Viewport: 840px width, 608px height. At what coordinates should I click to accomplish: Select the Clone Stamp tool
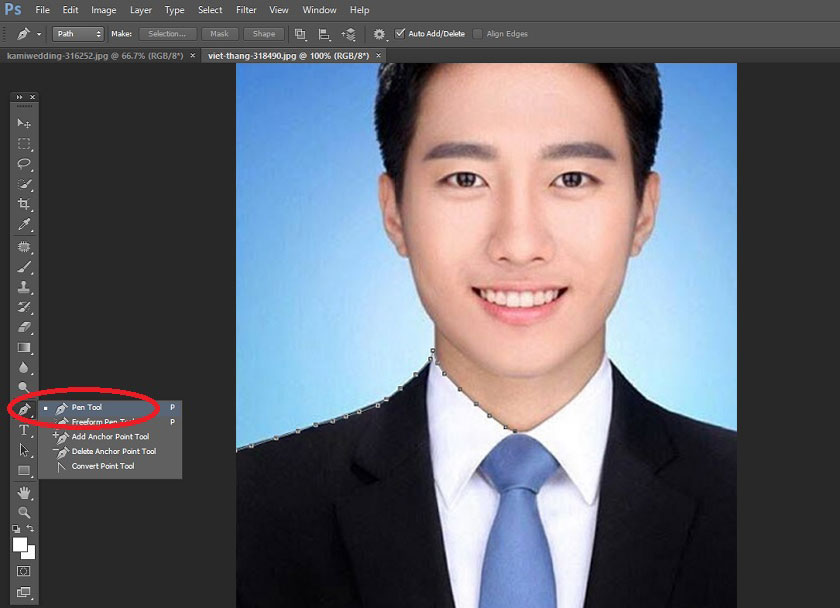[24, 287]
